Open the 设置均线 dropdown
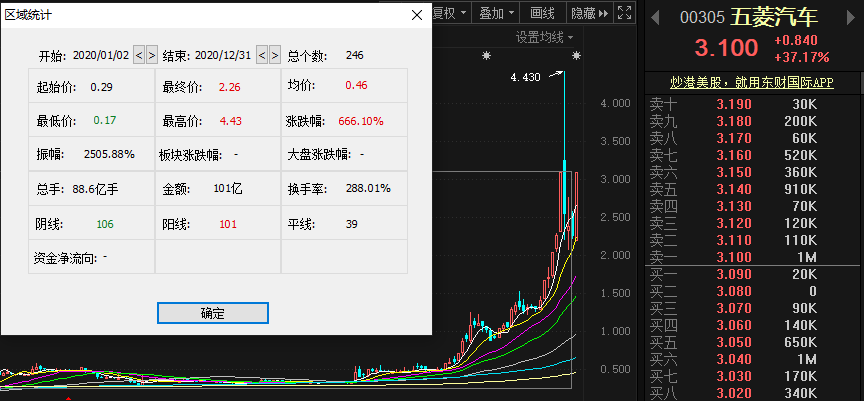This screenshot has width=864, height=401. coord(545,37)
